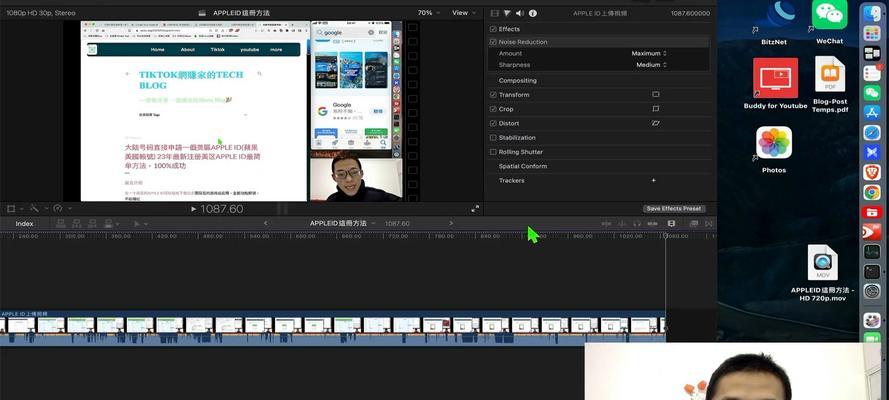Viewport: 889px width, 400px height.
Task: Click the Transform on-screen controls icon
Action: click(655, 95)
